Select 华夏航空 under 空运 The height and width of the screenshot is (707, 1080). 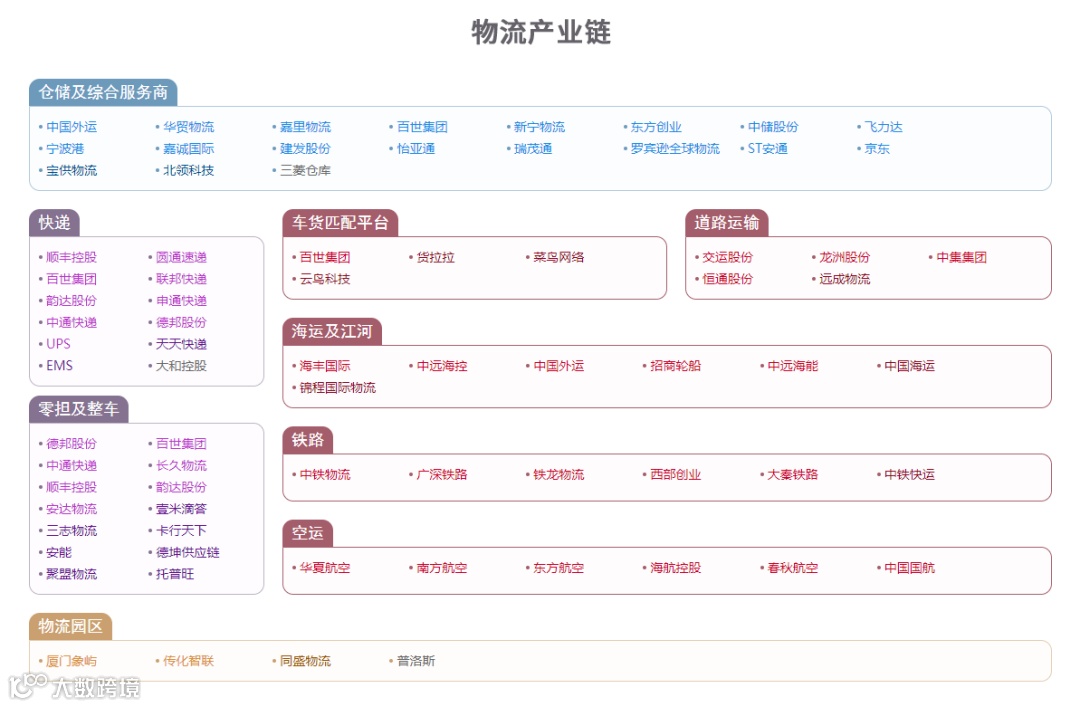tap(324, 568)
